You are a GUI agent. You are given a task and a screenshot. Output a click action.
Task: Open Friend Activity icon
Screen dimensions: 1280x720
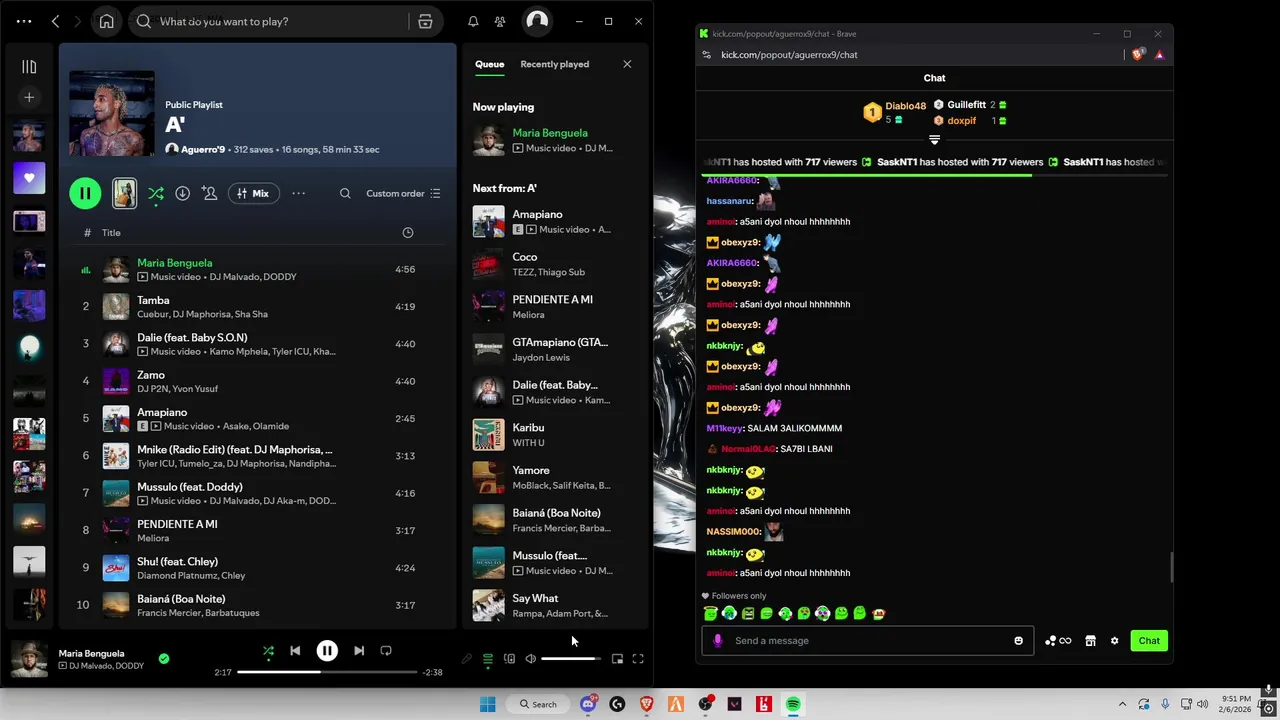point(500,21)
